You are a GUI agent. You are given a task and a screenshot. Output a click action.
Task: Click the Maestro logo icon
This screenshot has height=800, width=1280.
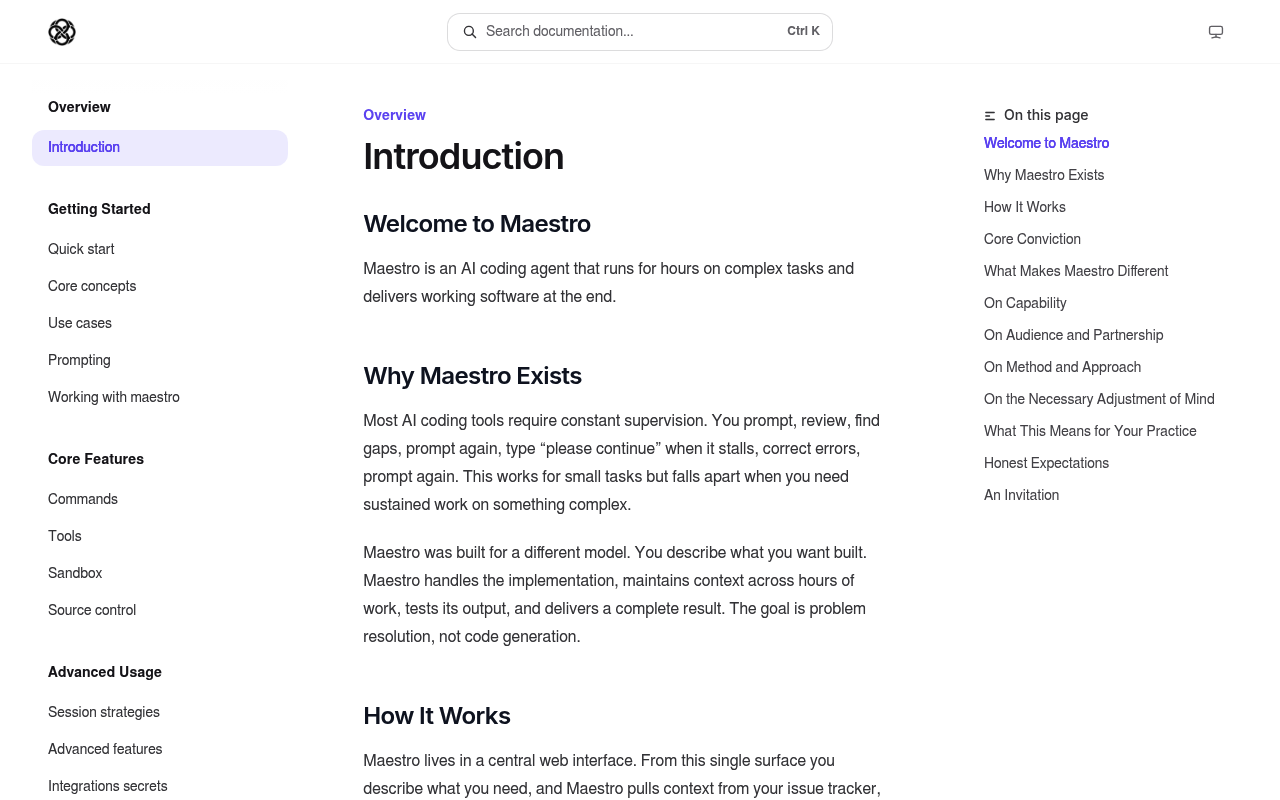62,32
